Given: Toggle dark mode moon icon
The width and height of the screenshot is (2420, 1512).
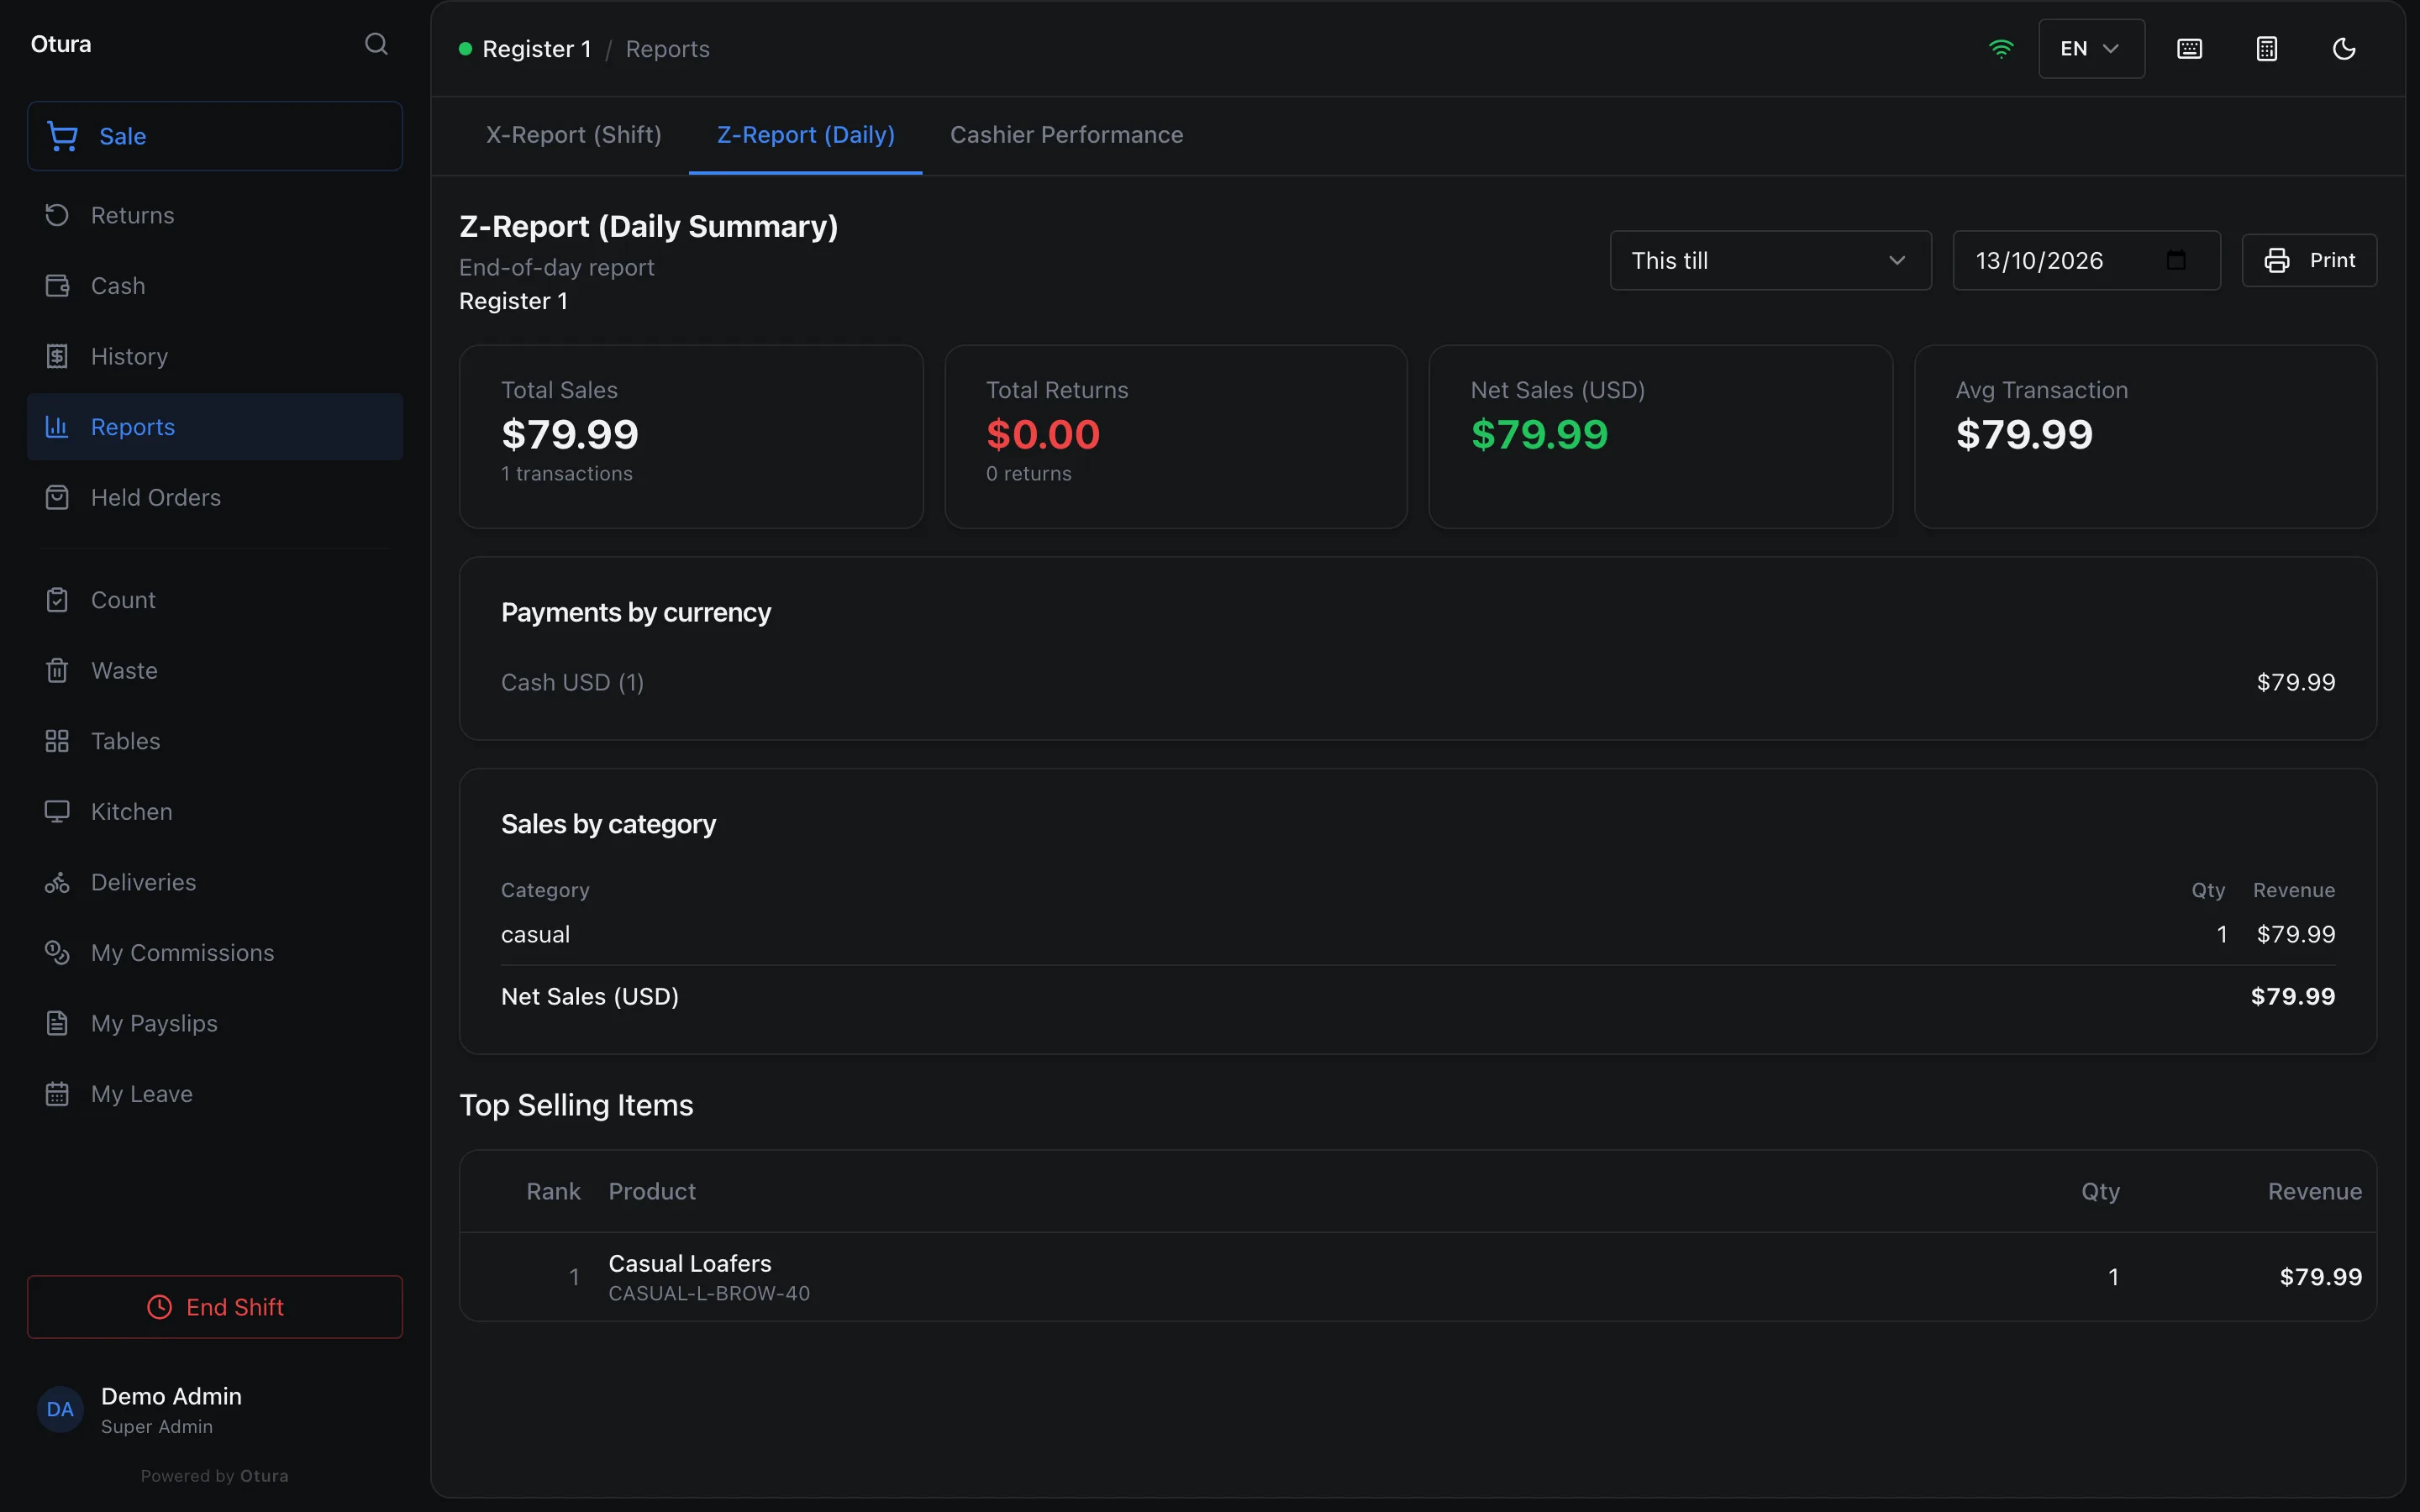Looking at the screenshot, I should click(x=2344, y=49).
